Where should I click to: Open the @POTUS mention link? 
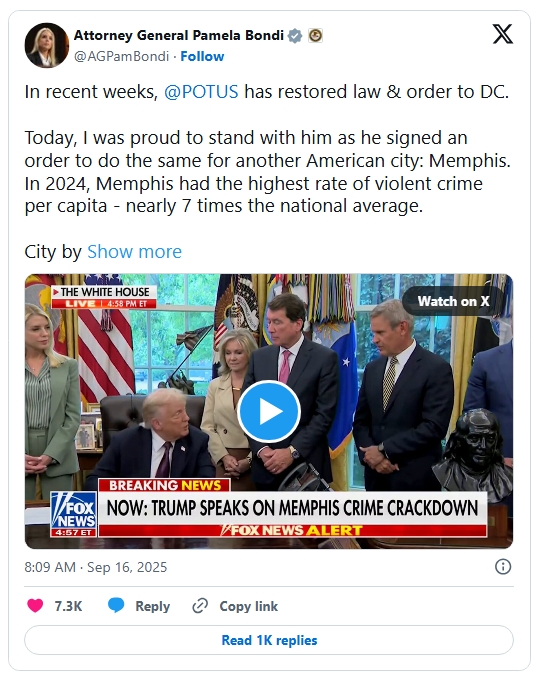[x=201, y=92]
